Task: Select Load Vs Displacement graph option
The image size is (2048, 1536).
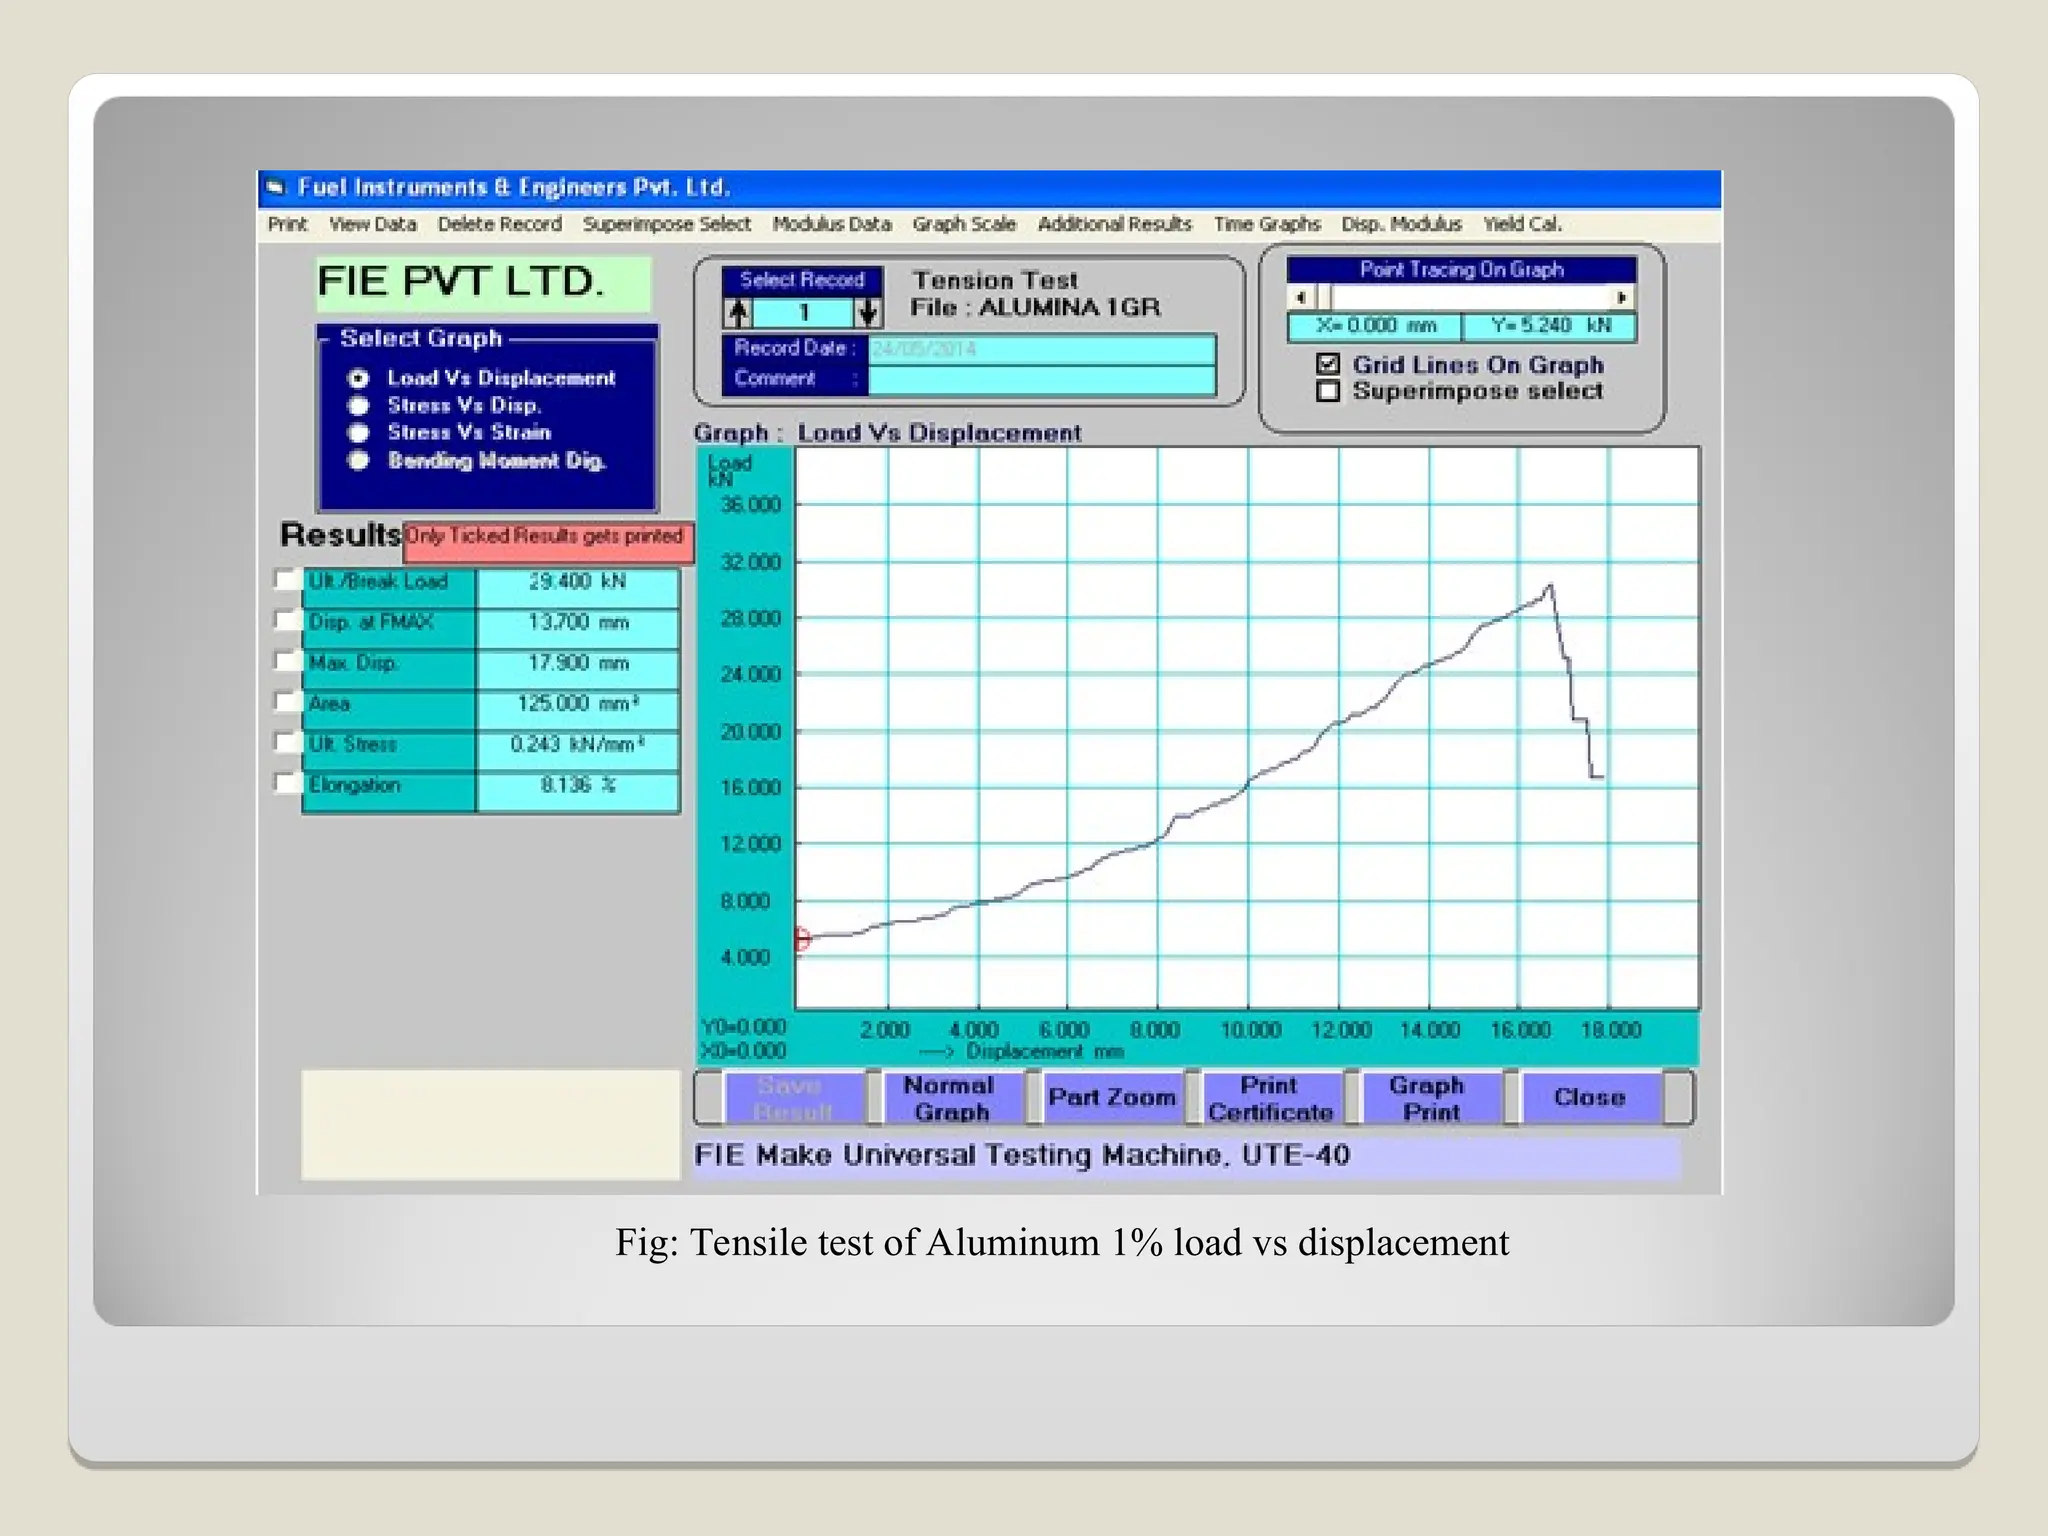Action: click(x=358, y=379)
